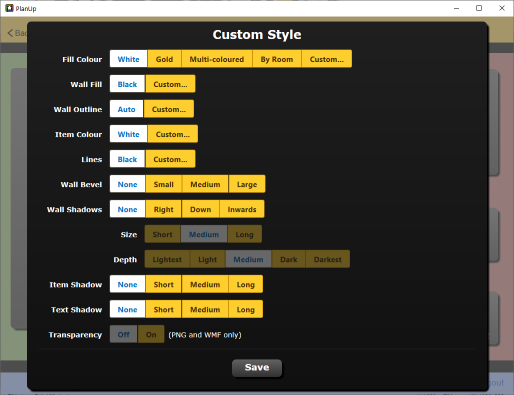The height and width of the screenshot is (395, 514).
Task: Set Item Shadow to Long
Action: (x=246, y=284)
